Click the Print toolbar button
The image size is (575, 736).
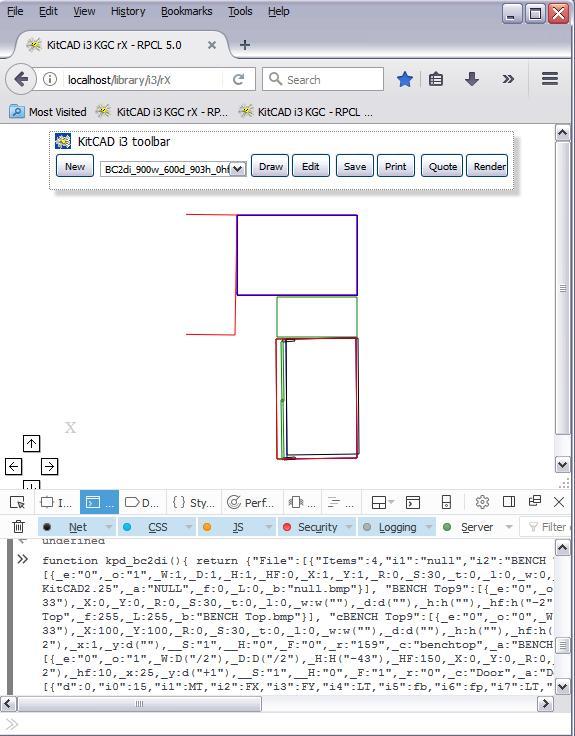(x=396, y=166)
